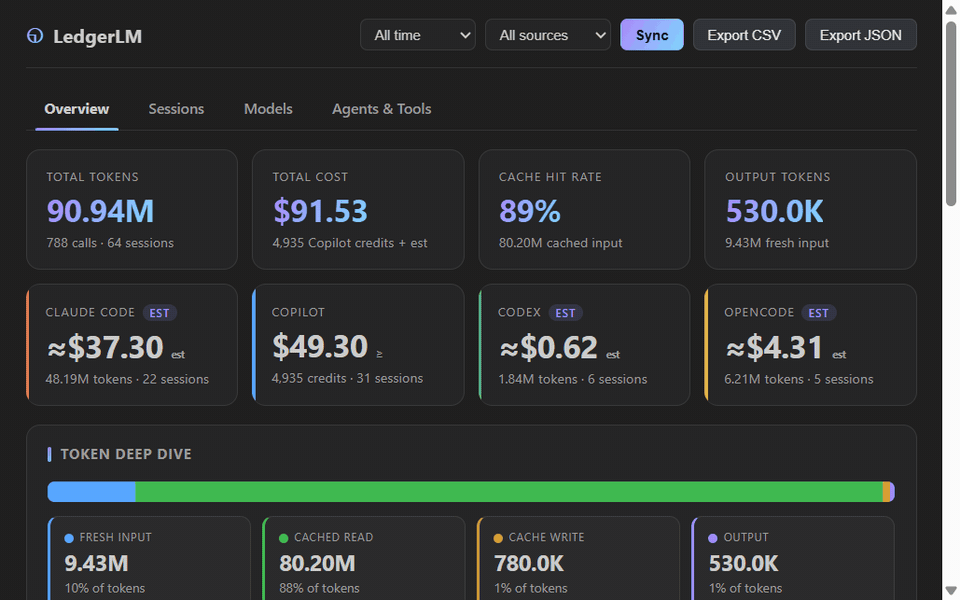The width and height of the screenshot is (960, 600).
Task: Click '1.84M tokens · 6 sessions' text
Action: pyautogui.click(x=572, y=379)
